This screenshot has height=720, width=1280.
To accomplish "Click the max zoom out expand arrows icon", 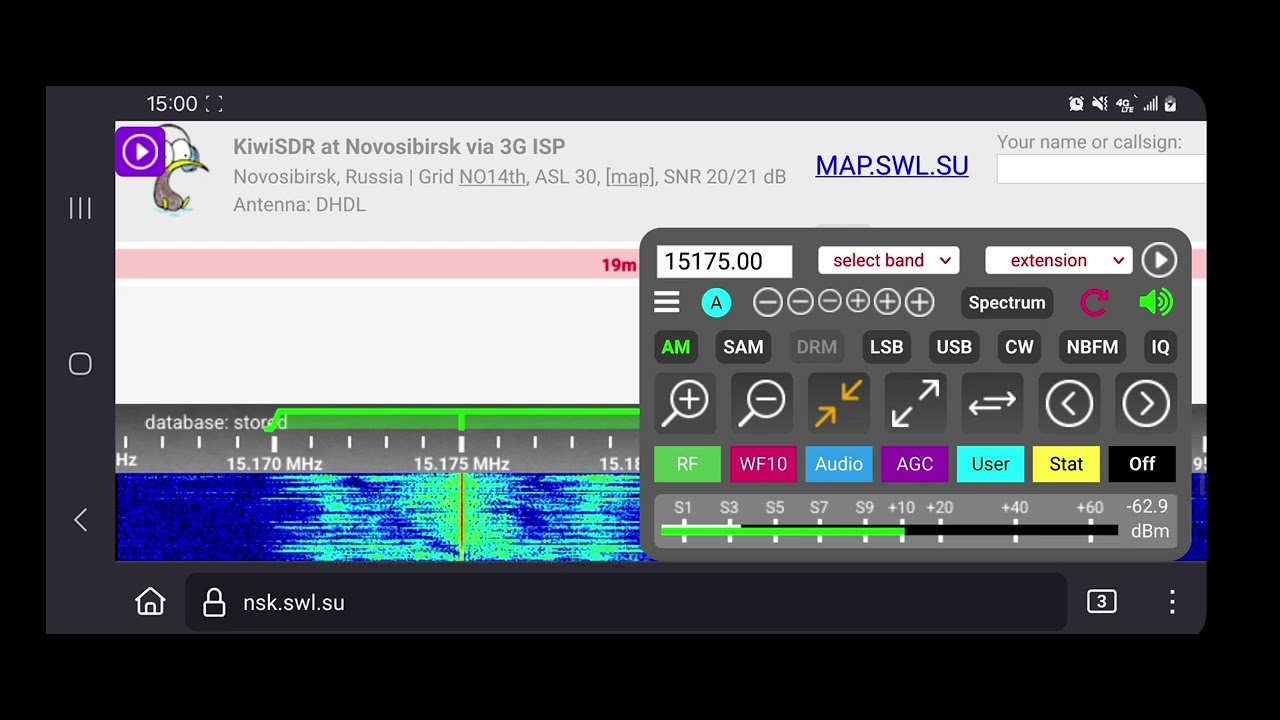I will click(916, 403).
